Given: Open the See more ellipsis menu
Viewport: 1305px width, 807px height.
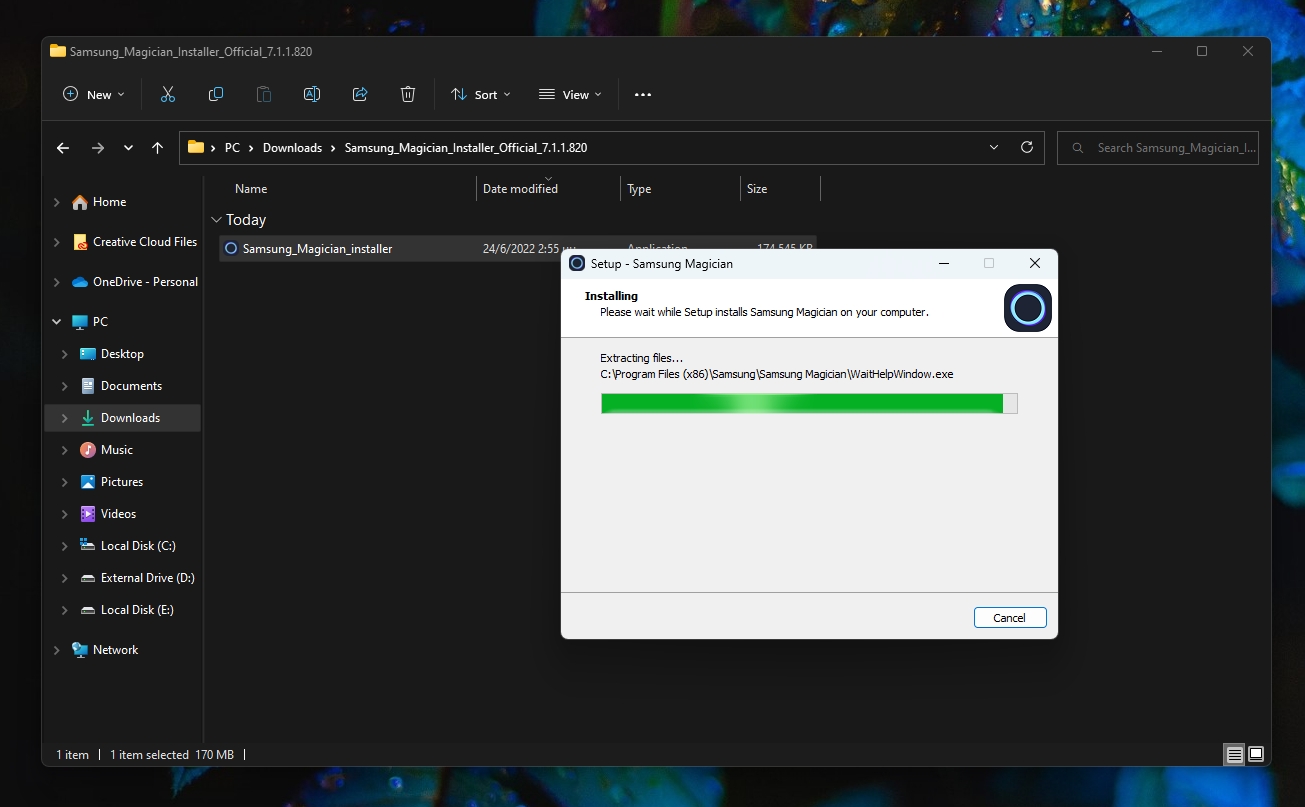Looking at the screenshot, I should 642,94.
